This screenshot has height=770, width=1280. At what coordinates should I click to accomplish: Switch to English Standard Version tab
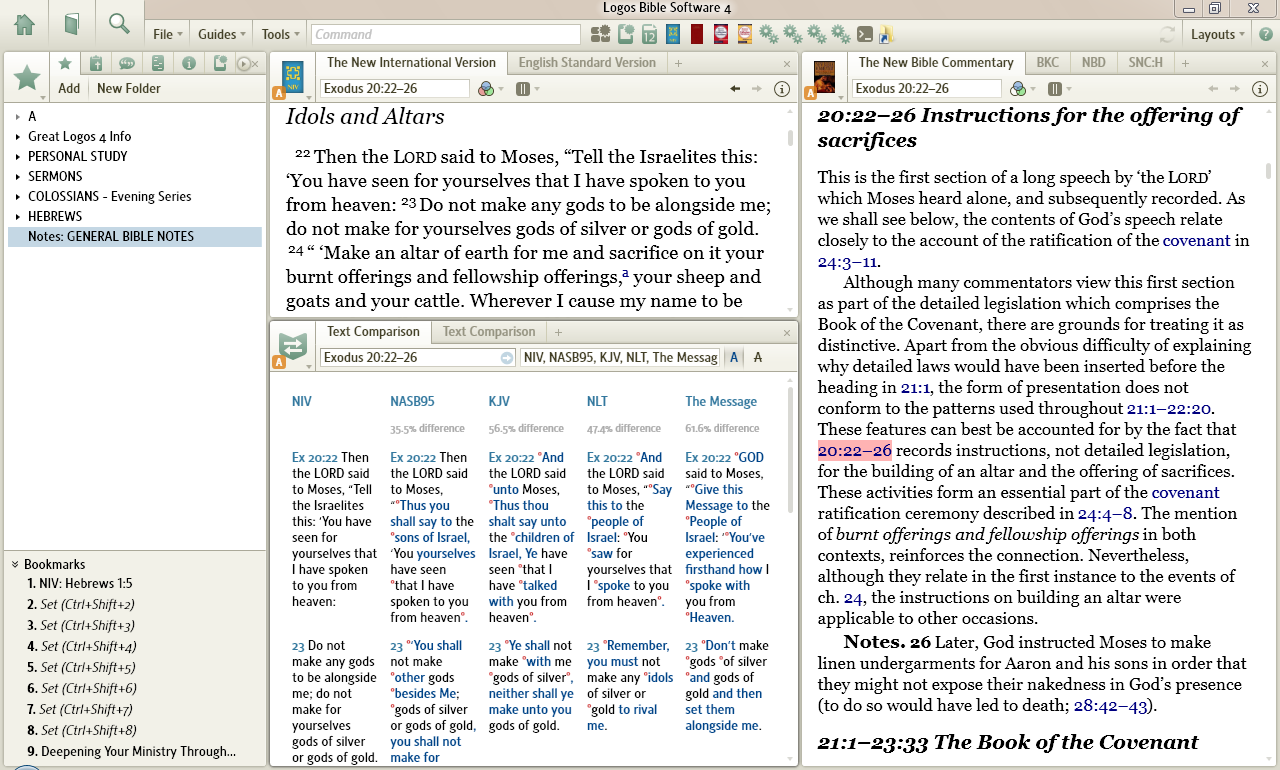point(587,63)
